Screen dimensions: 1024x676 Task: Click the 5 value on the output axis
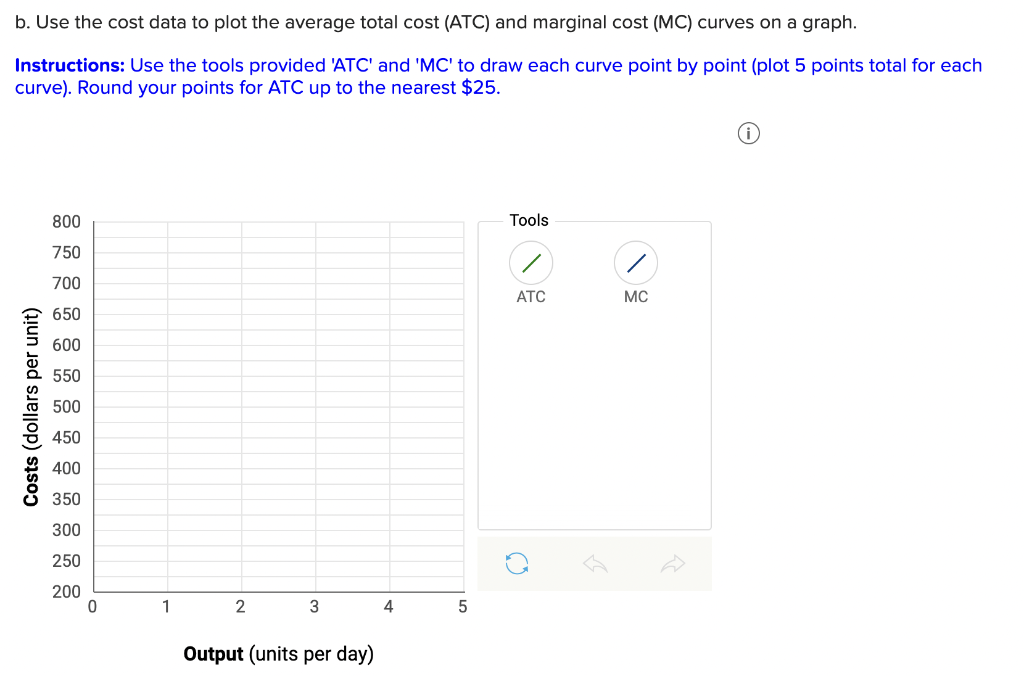462,606
